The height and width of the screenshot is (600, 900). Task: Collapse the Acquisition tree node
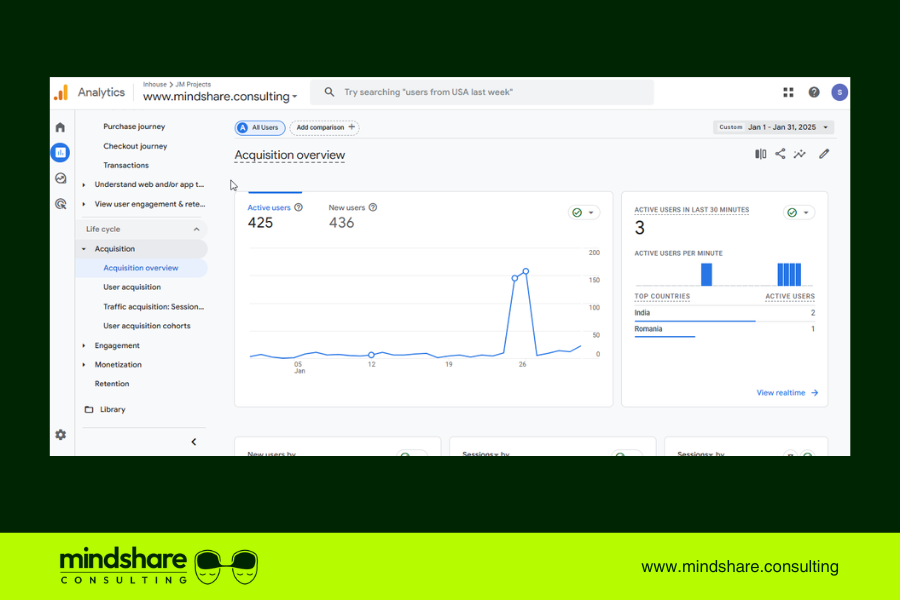click(x=84, y=249)
